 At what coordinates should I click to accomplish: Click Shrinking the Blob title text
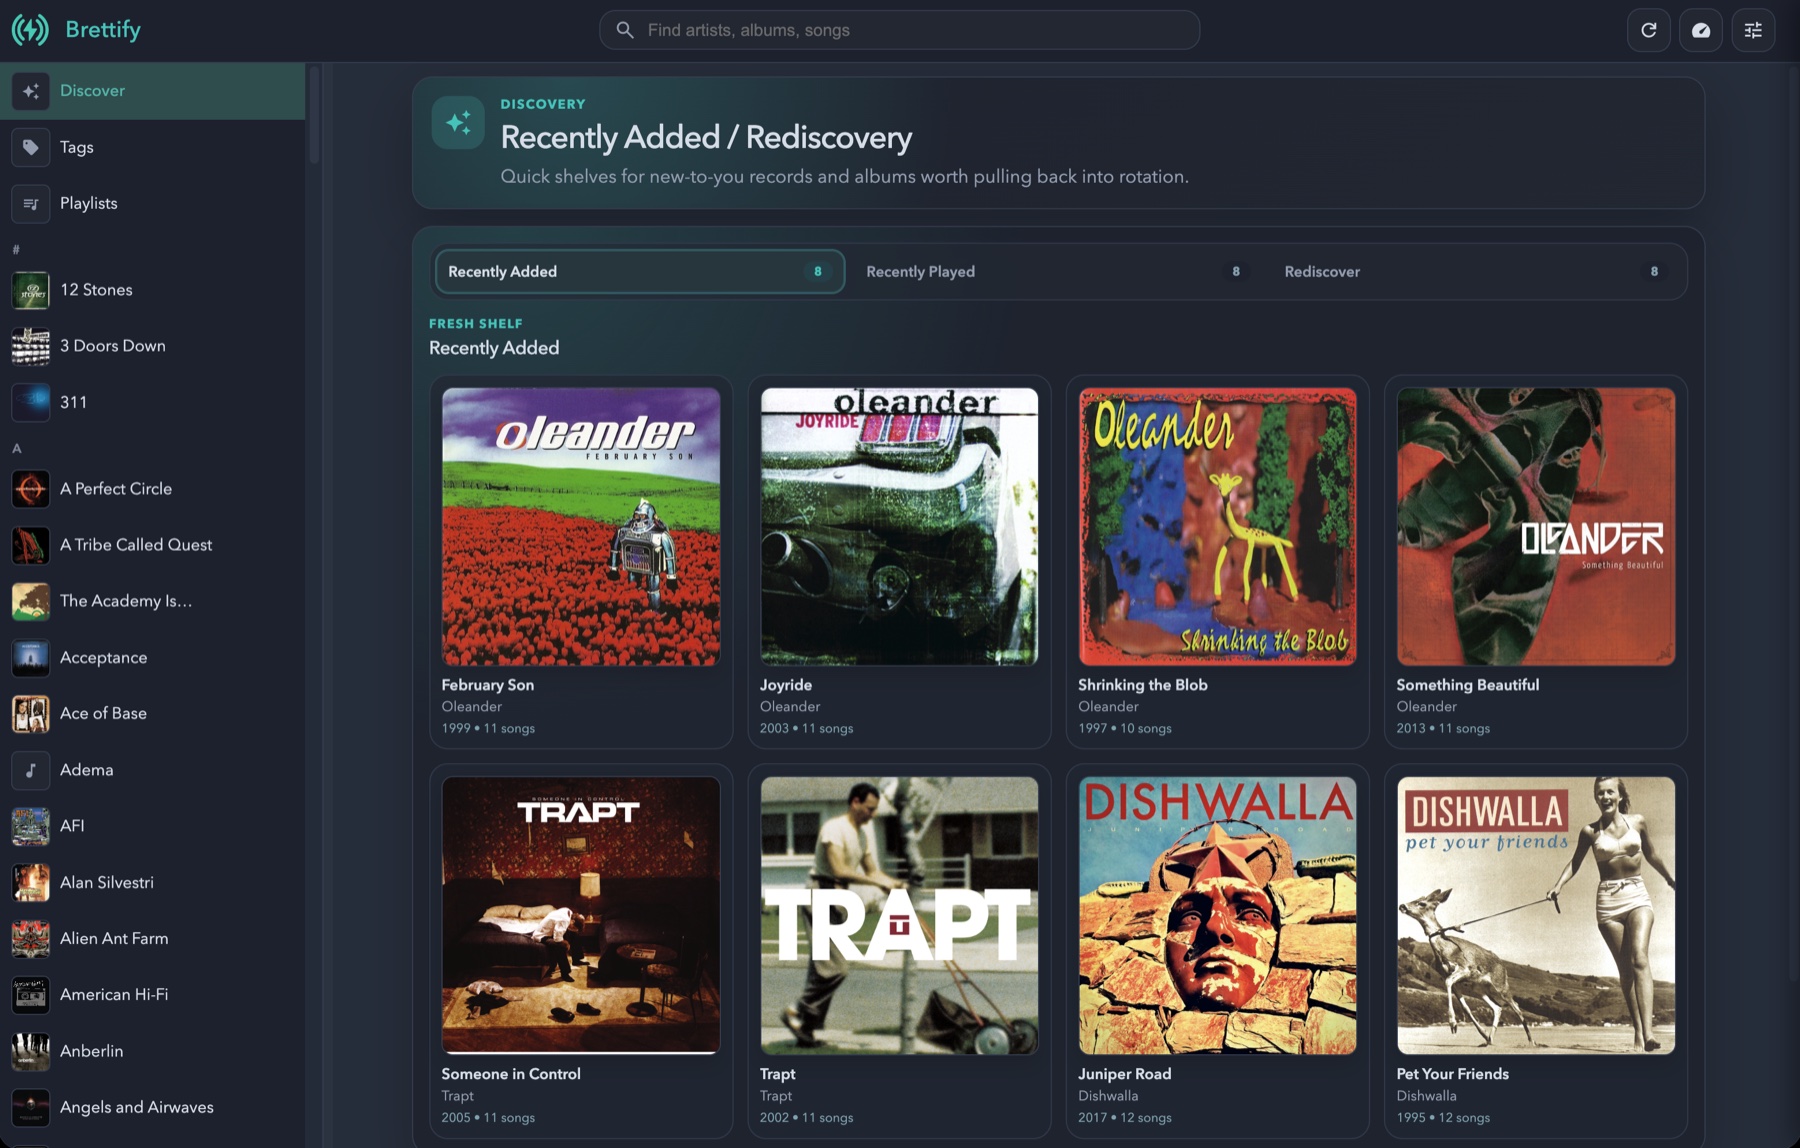(x=1143, y=685)
